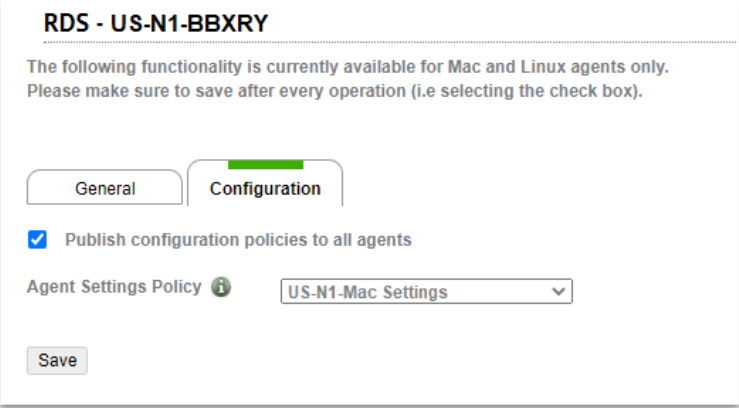Click the Save button
Screen dimensions: 739x408
point(57,360)
